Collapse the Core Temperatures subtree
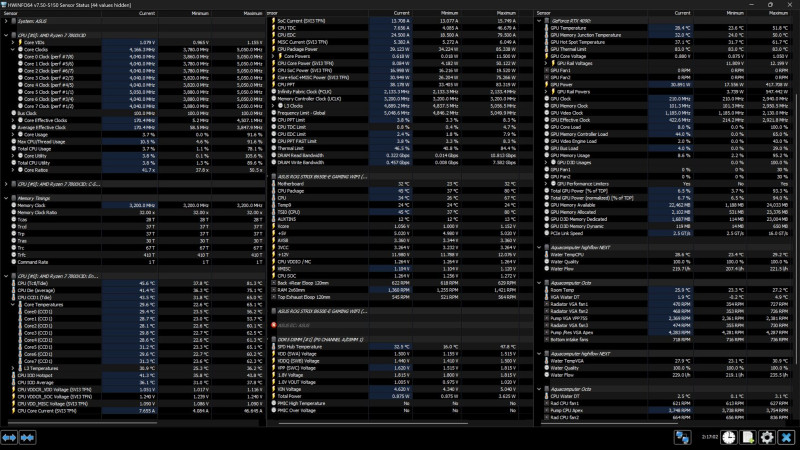 pos(13,305)
